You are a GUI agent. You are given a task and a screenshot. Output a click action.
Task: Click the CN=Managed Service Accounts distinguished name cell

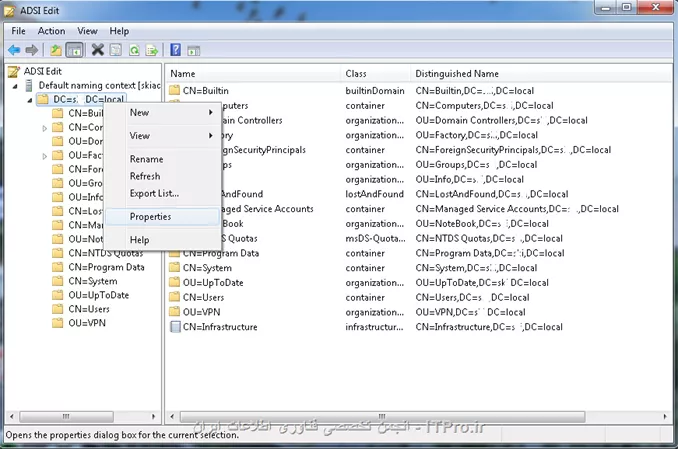517,209
